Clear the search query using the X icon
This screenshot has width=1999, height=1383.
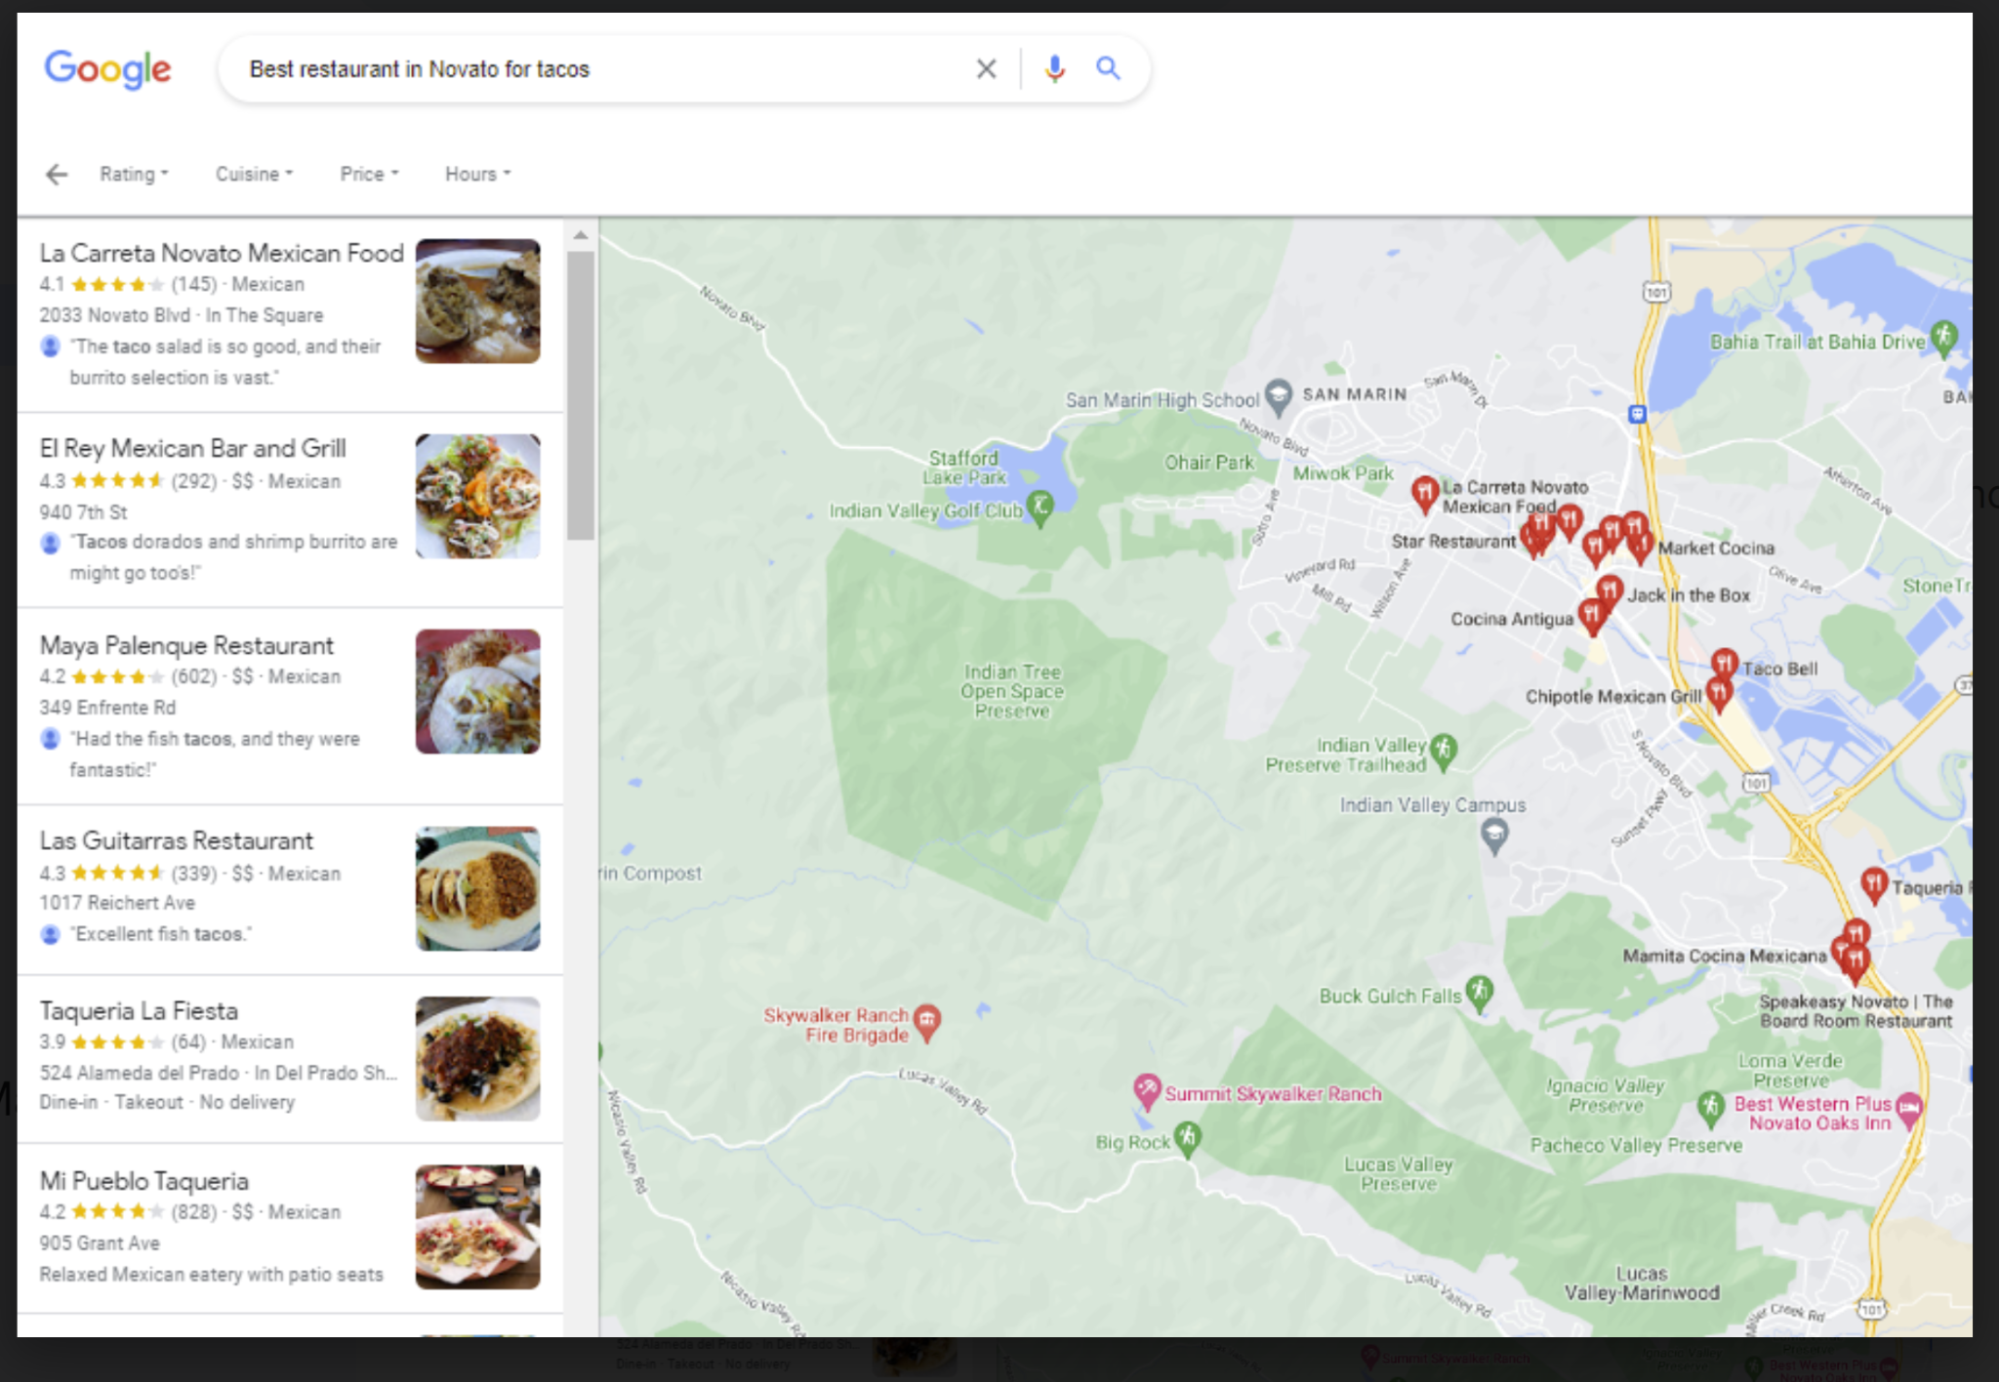pyautogui.click(x=986, y=68)
